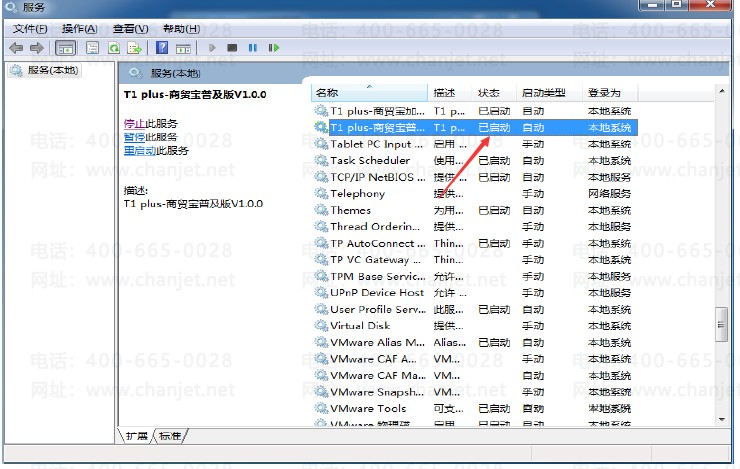Click the Forward arrow toolbar icon
The height and width of the screenshot is (469, 740).
click(x=36, y=48)
